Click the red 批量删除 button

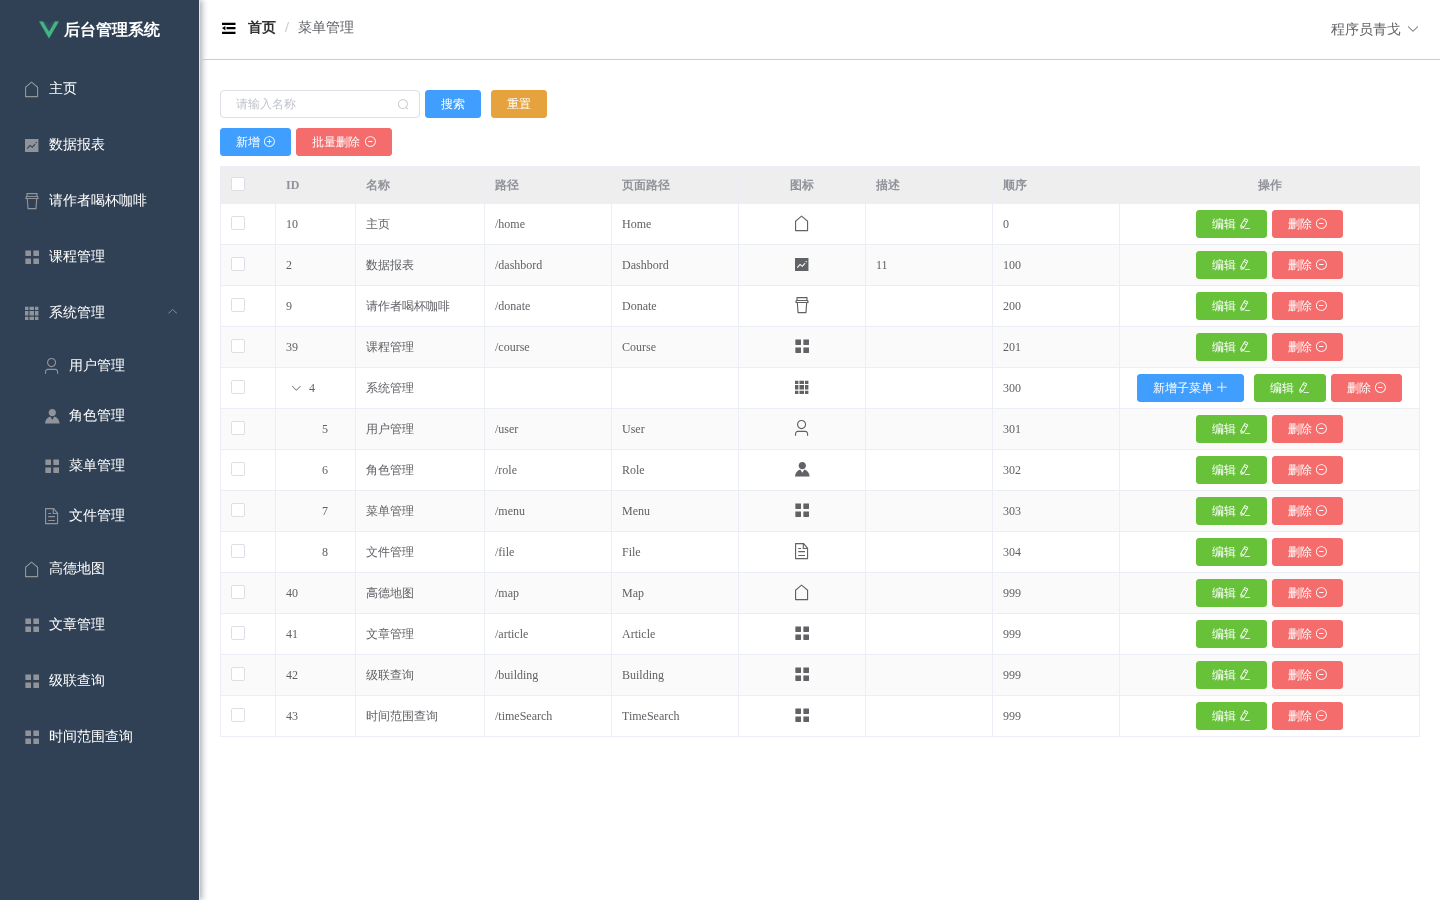[344, 142]
